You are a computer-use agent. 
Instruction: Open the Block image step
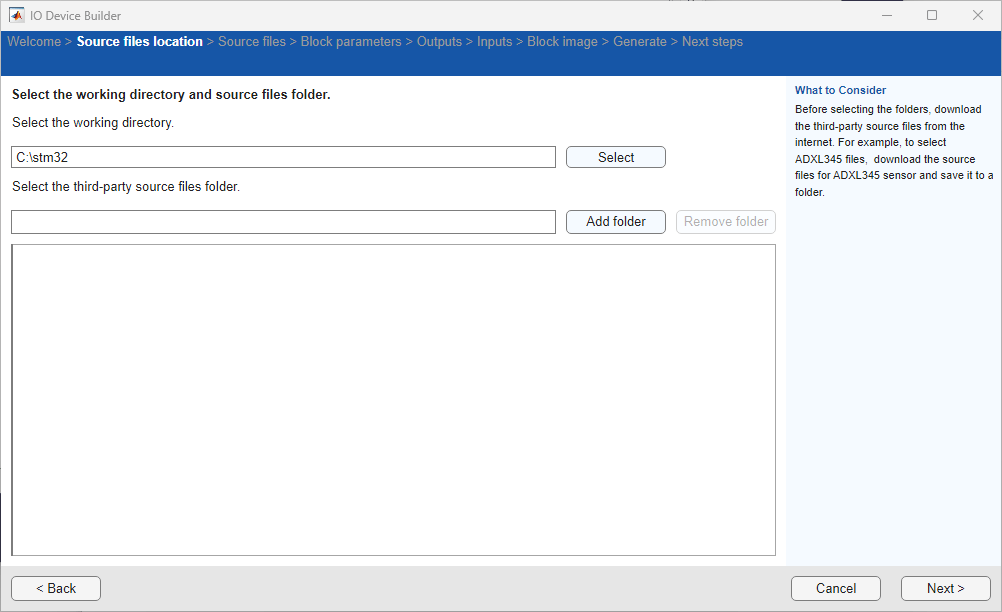pos(562,42)
